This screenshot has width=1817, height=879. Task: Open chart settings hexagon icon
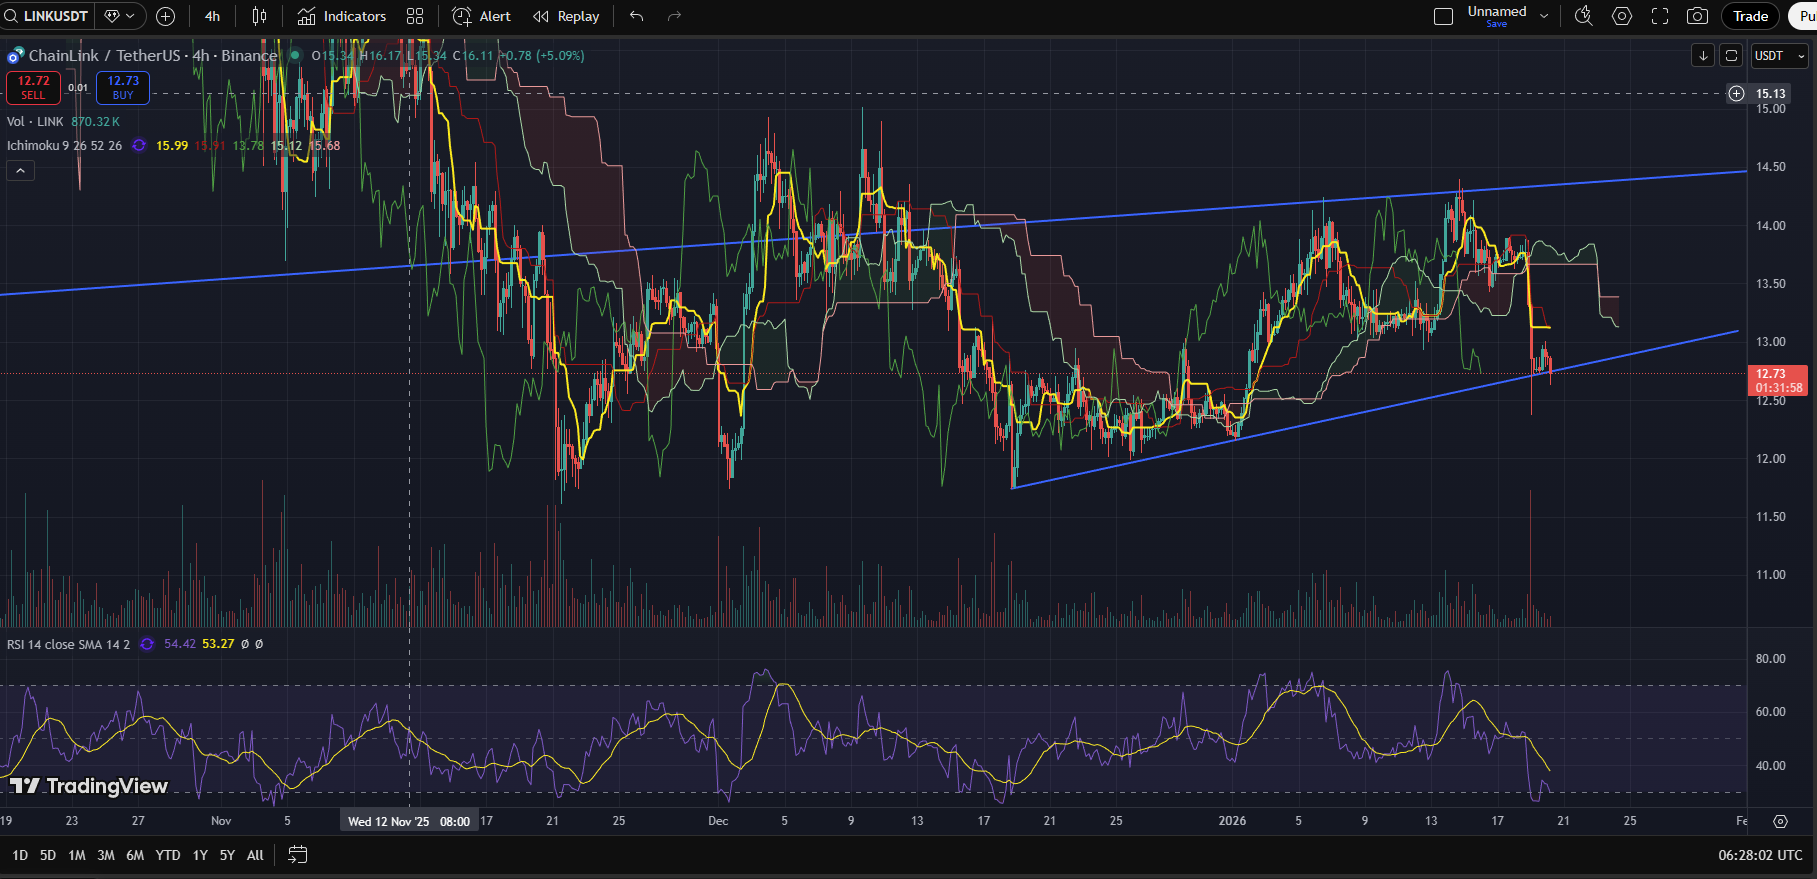click(1622, 16)
